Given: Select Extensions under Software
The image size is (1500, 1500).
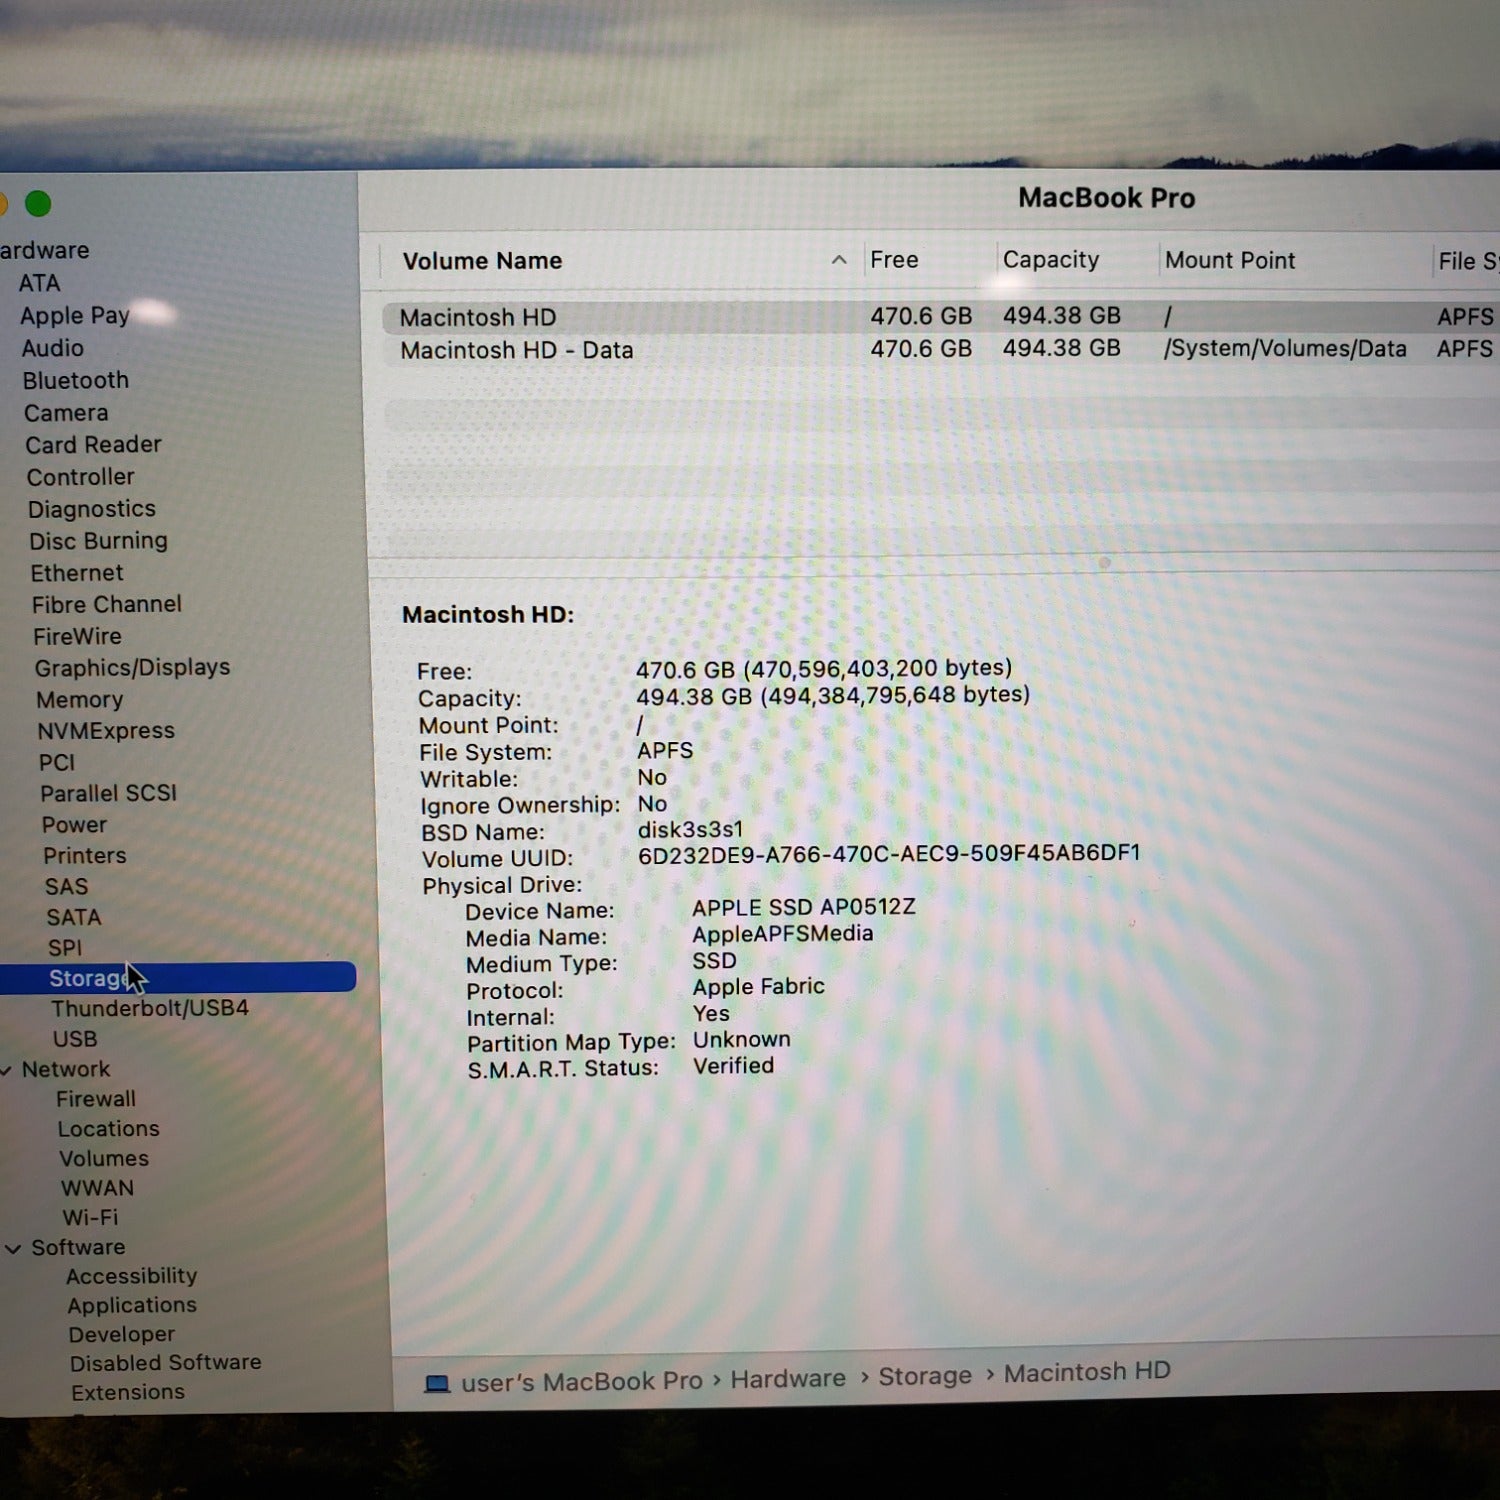Looking at the screenshot, I should pos(128,1392).
